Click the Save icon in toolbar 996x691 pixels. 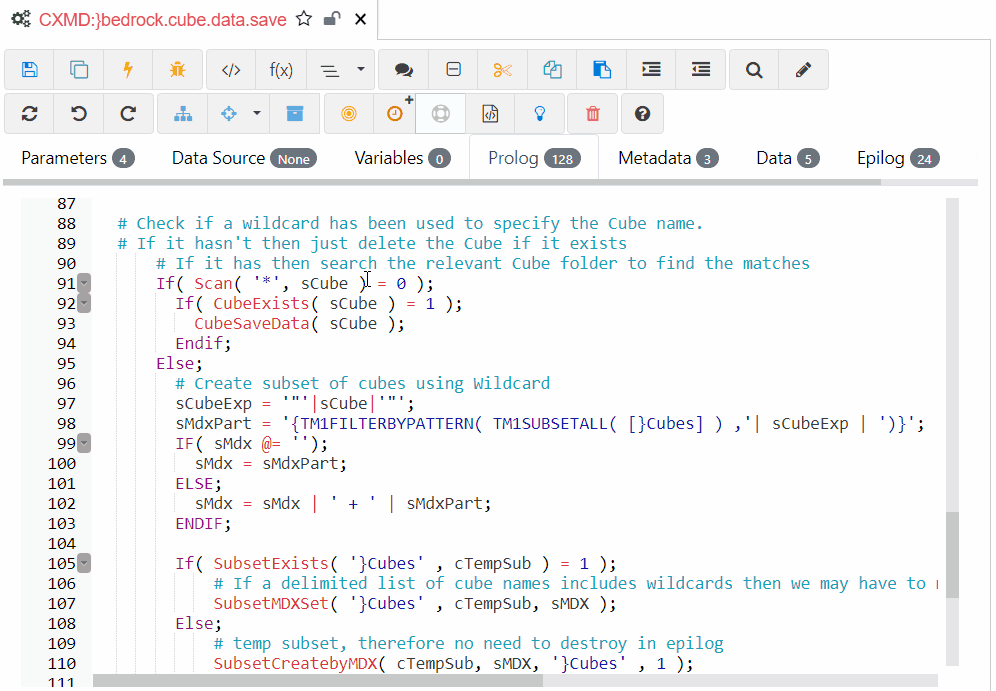pos(30,70)
